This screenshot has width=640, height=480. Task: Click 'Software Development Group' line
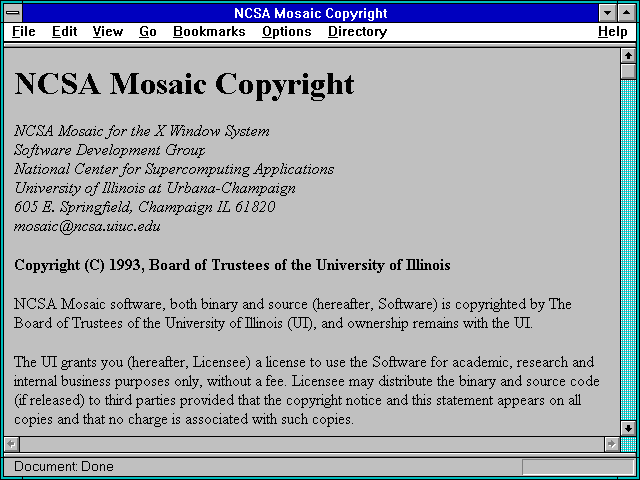[109, 150]
